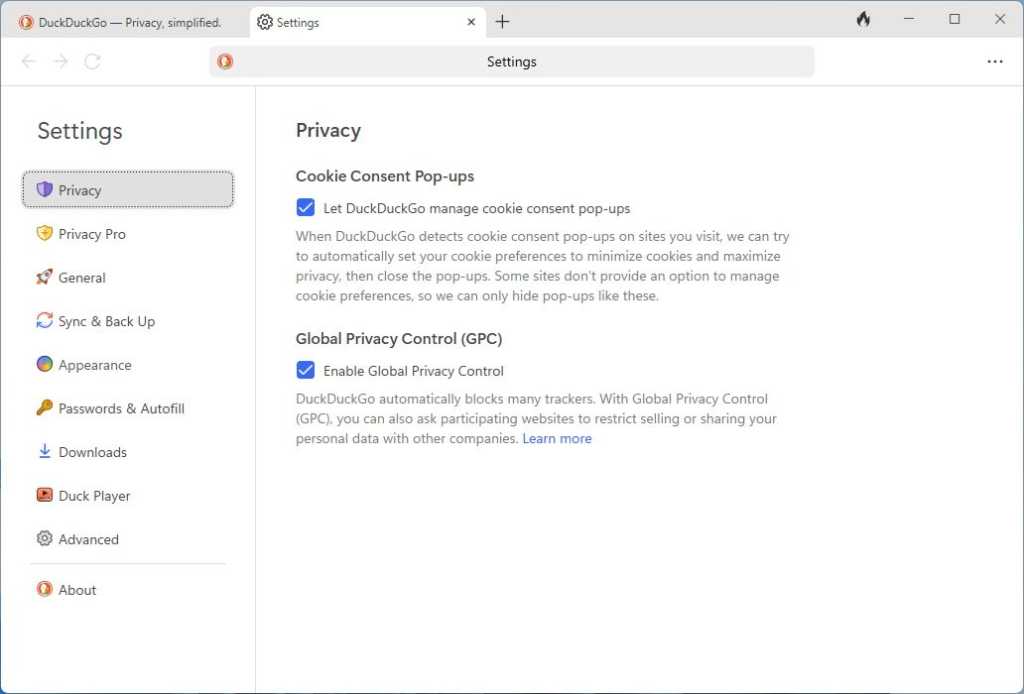Screen dimensions: 1024x694
Task: Uncheck Enable Global Privacy Control
Action: coord(306,370)
